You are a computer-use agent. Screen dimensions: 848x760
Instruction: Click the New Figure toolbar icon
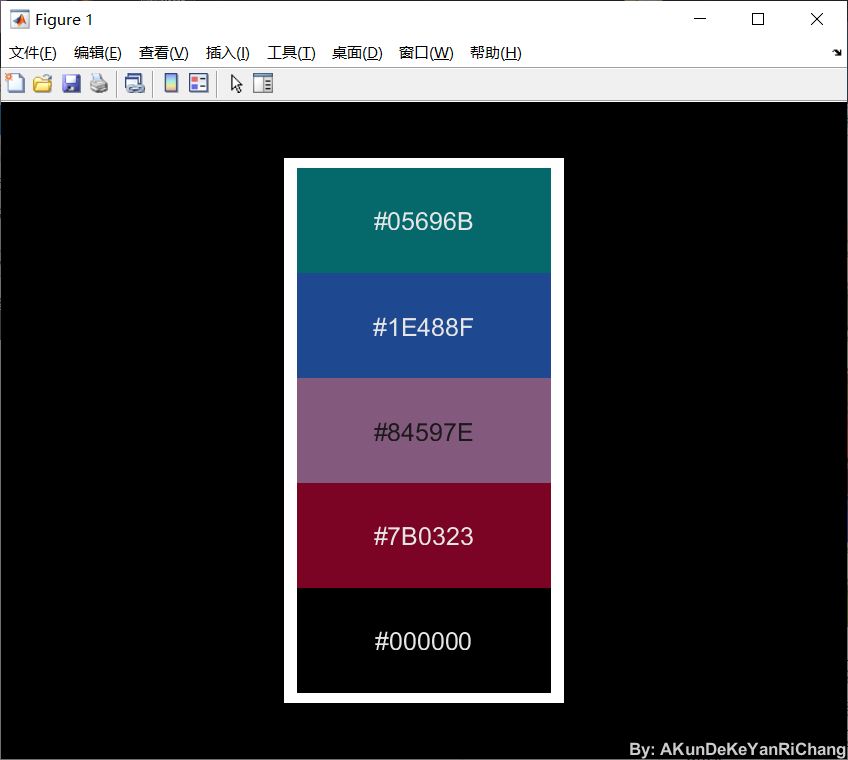click(x=15, y=83)
